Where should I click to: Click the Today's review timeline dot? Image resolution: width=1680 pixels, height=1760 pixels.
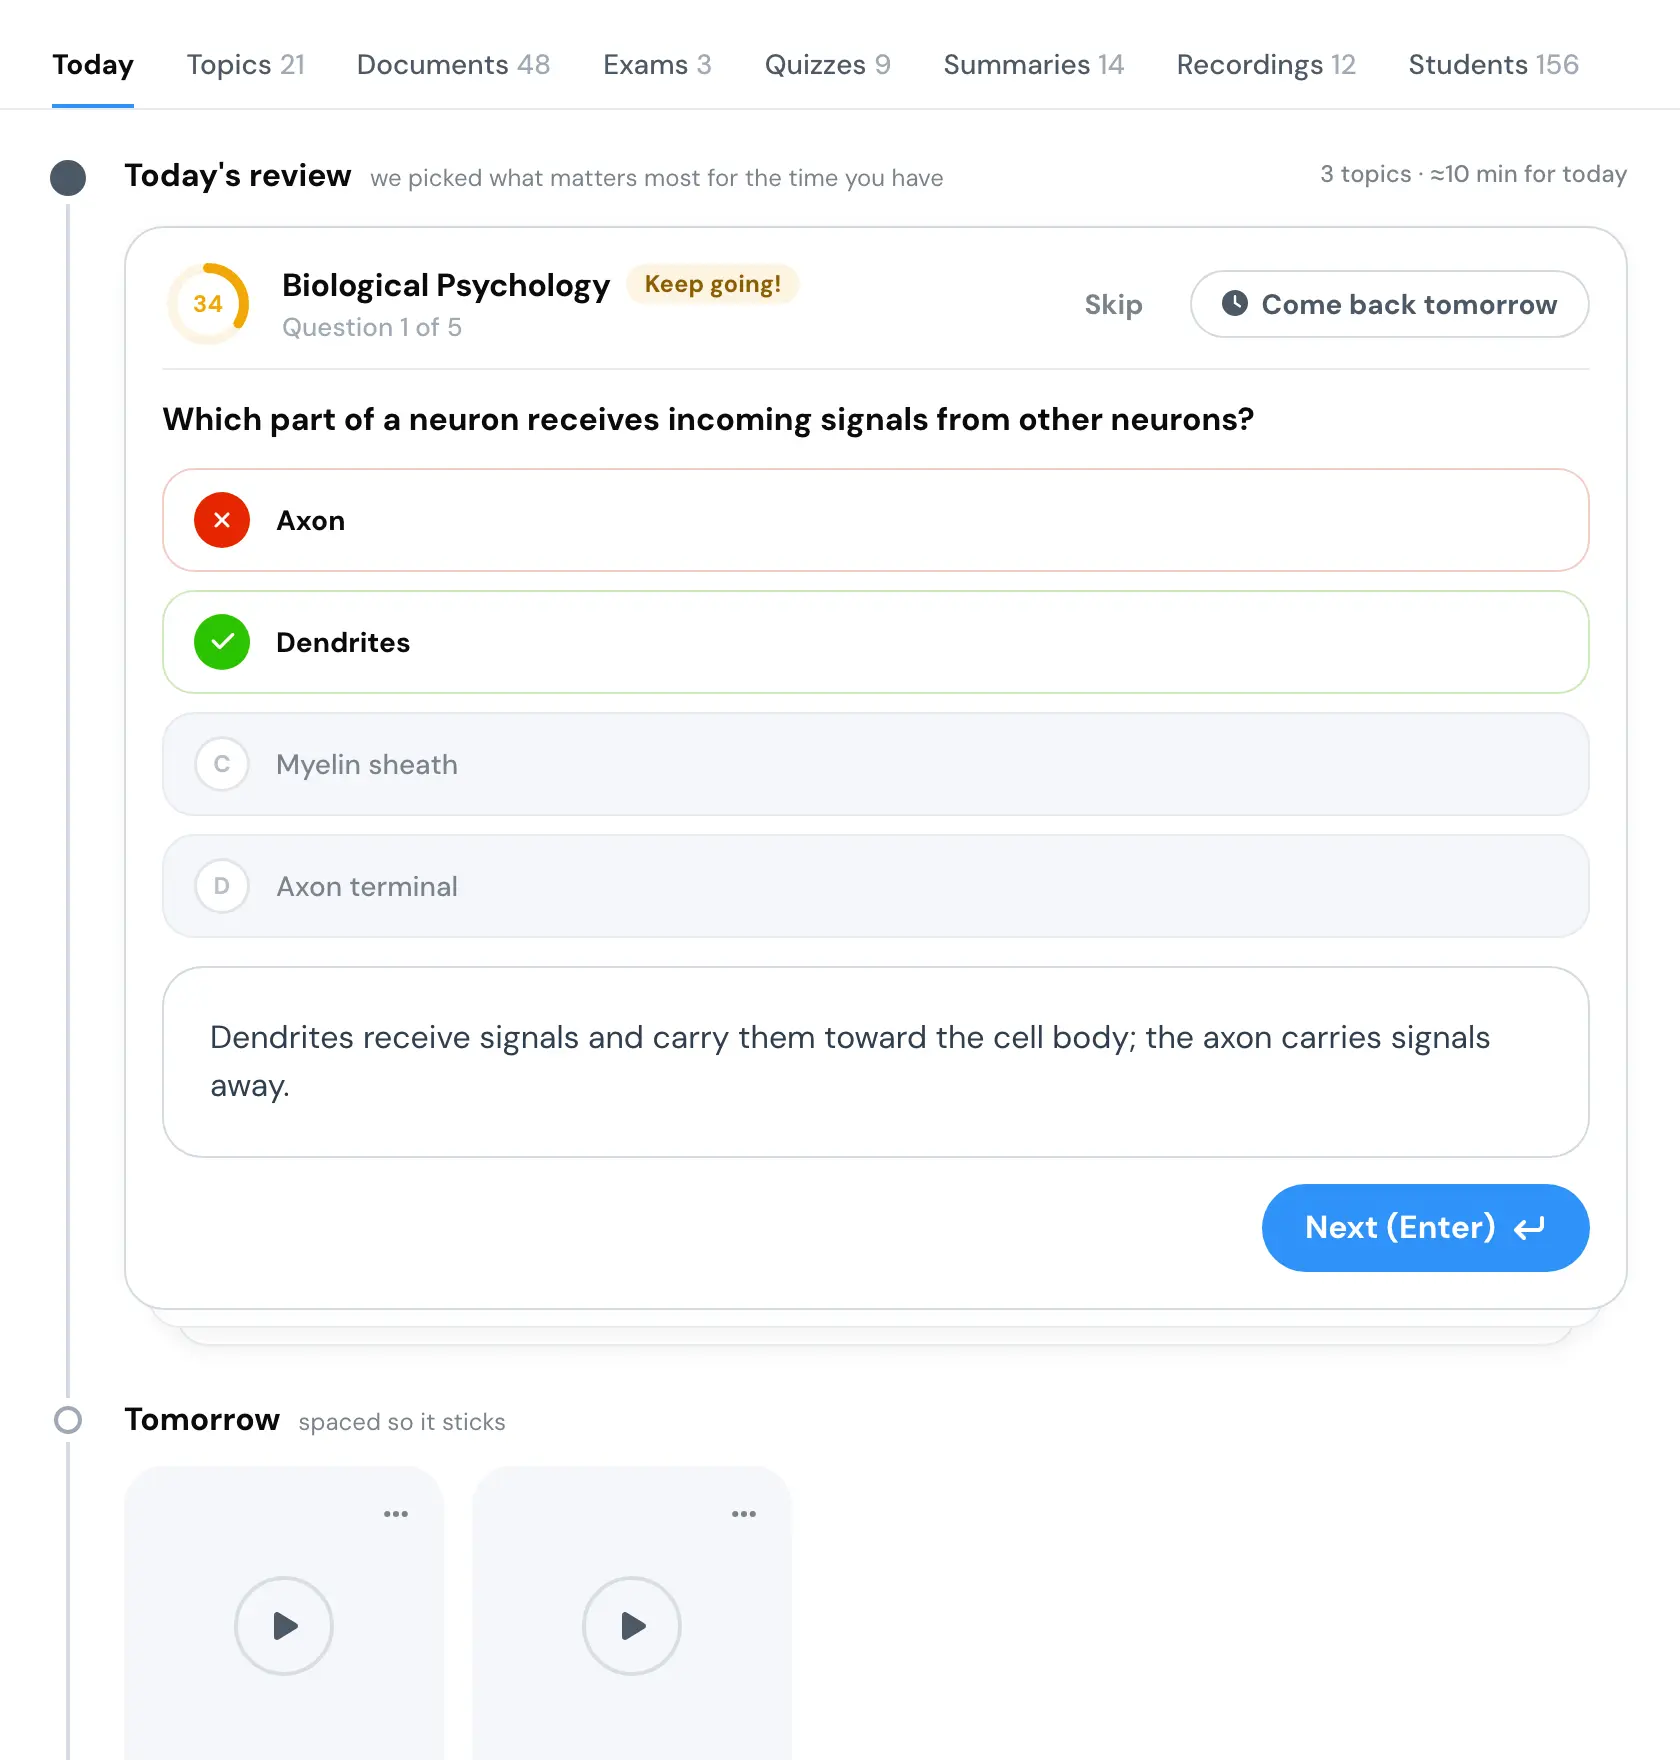click(68, 178)
